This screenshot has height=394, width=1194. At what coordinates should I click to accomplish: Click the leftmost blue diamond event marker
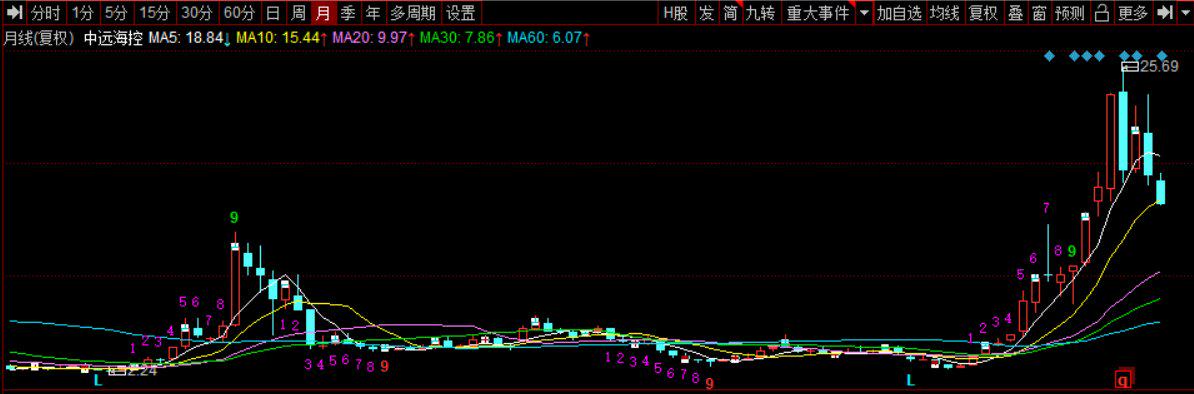click(1049, 56)
